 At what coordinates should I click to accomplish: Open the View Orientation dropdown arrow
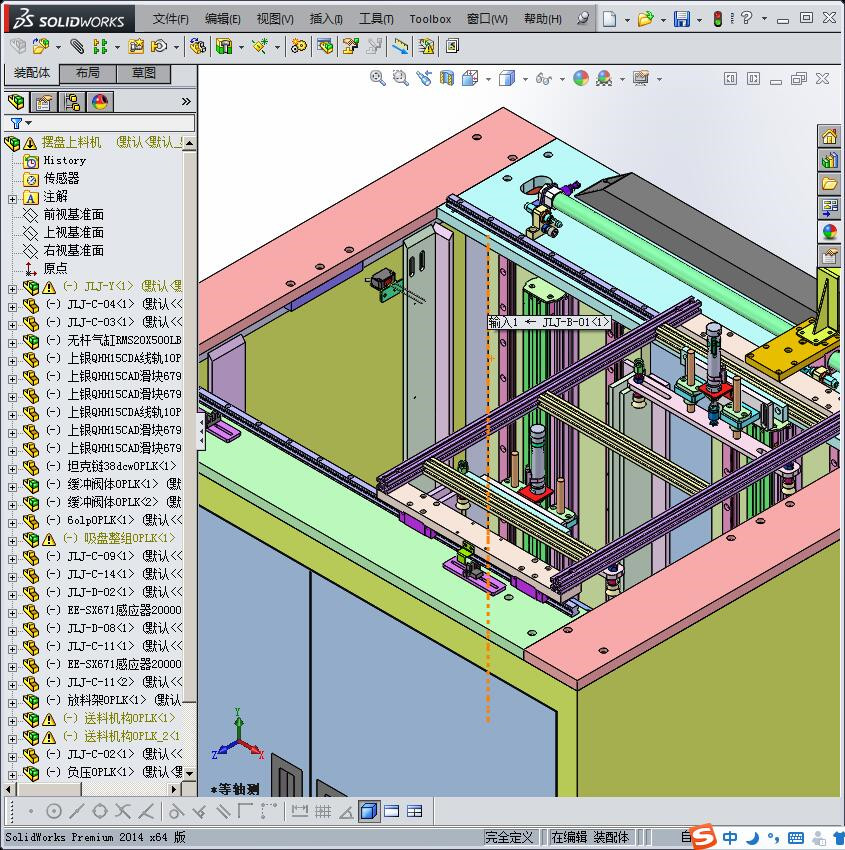[488, 80]
